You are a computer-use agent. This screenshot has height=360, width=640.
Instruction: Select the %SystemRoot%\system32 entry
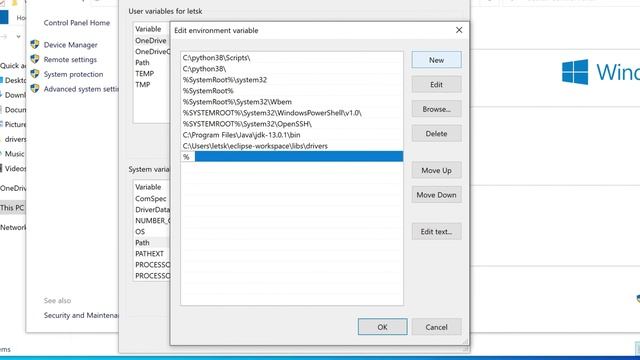(x=291, y=80)
